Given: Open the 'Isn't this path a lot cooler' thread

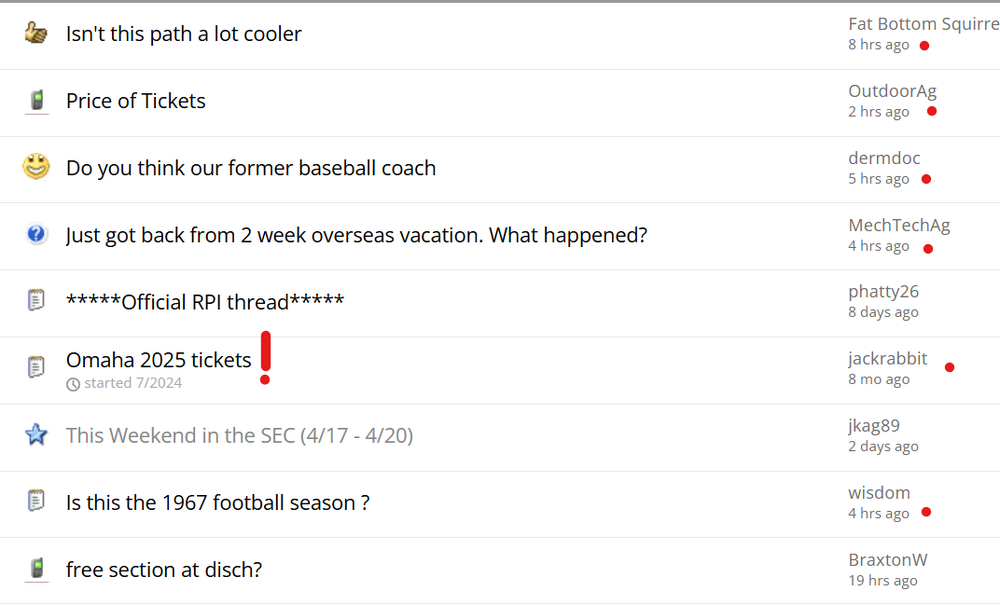Looking at the screenshot, I should (183, 34).
